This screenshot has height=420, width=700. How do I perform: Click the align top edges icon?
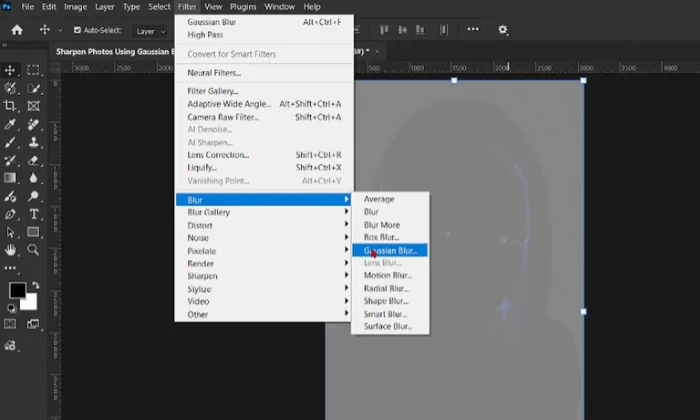pyautogui.click(x=383, y=30)
